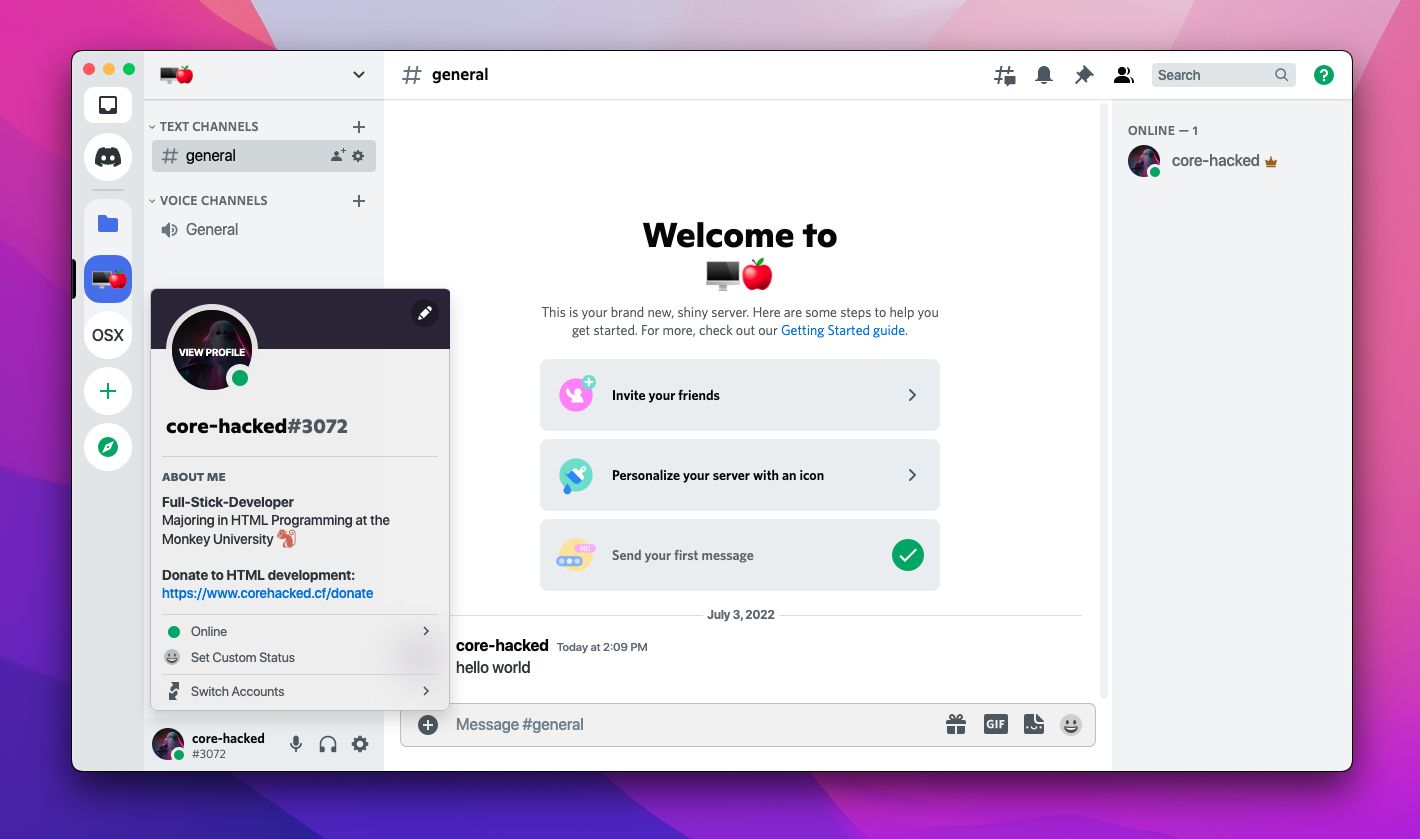The height and width of the screenshot is (839, 1420).
Task: Toggle the member list visibility
Action: tap(1124, 75)
